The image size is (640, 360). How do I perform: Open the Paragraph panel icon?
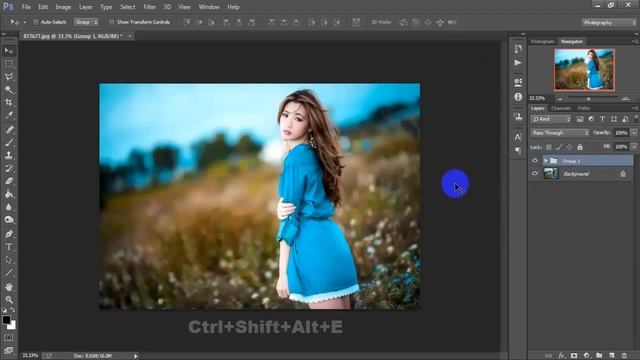pos(518,151)
